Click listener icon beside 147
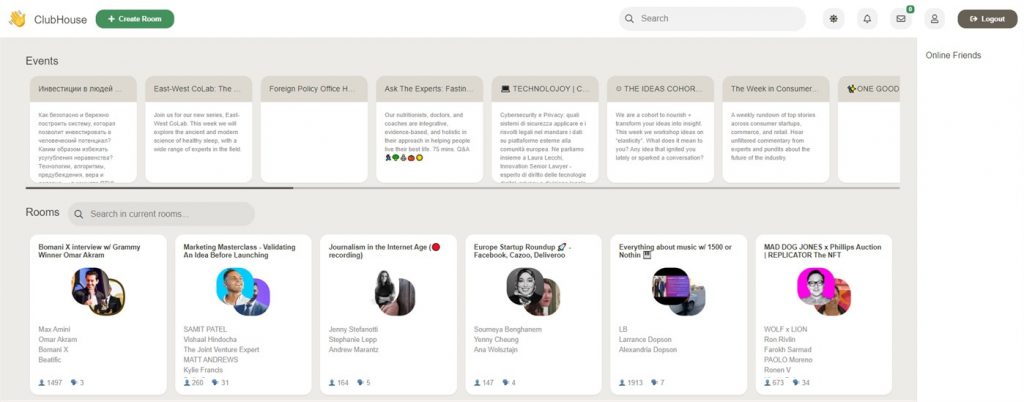The height and width of the screenshot is (402, 1024). point(477,382)
